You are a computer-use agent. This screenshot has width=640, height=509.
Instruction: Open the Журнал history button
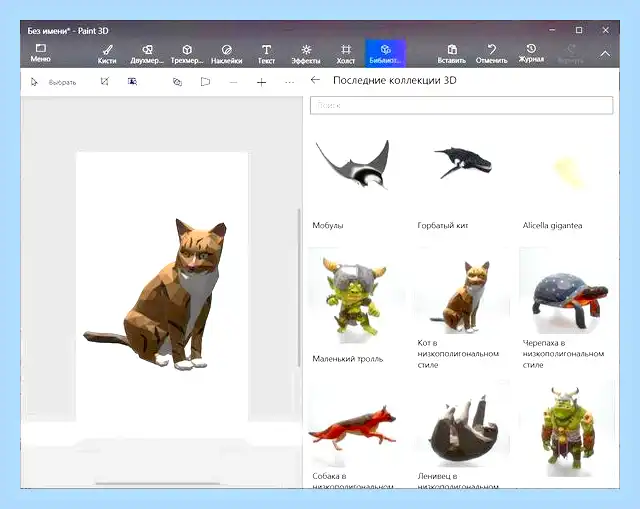point(531,53)
